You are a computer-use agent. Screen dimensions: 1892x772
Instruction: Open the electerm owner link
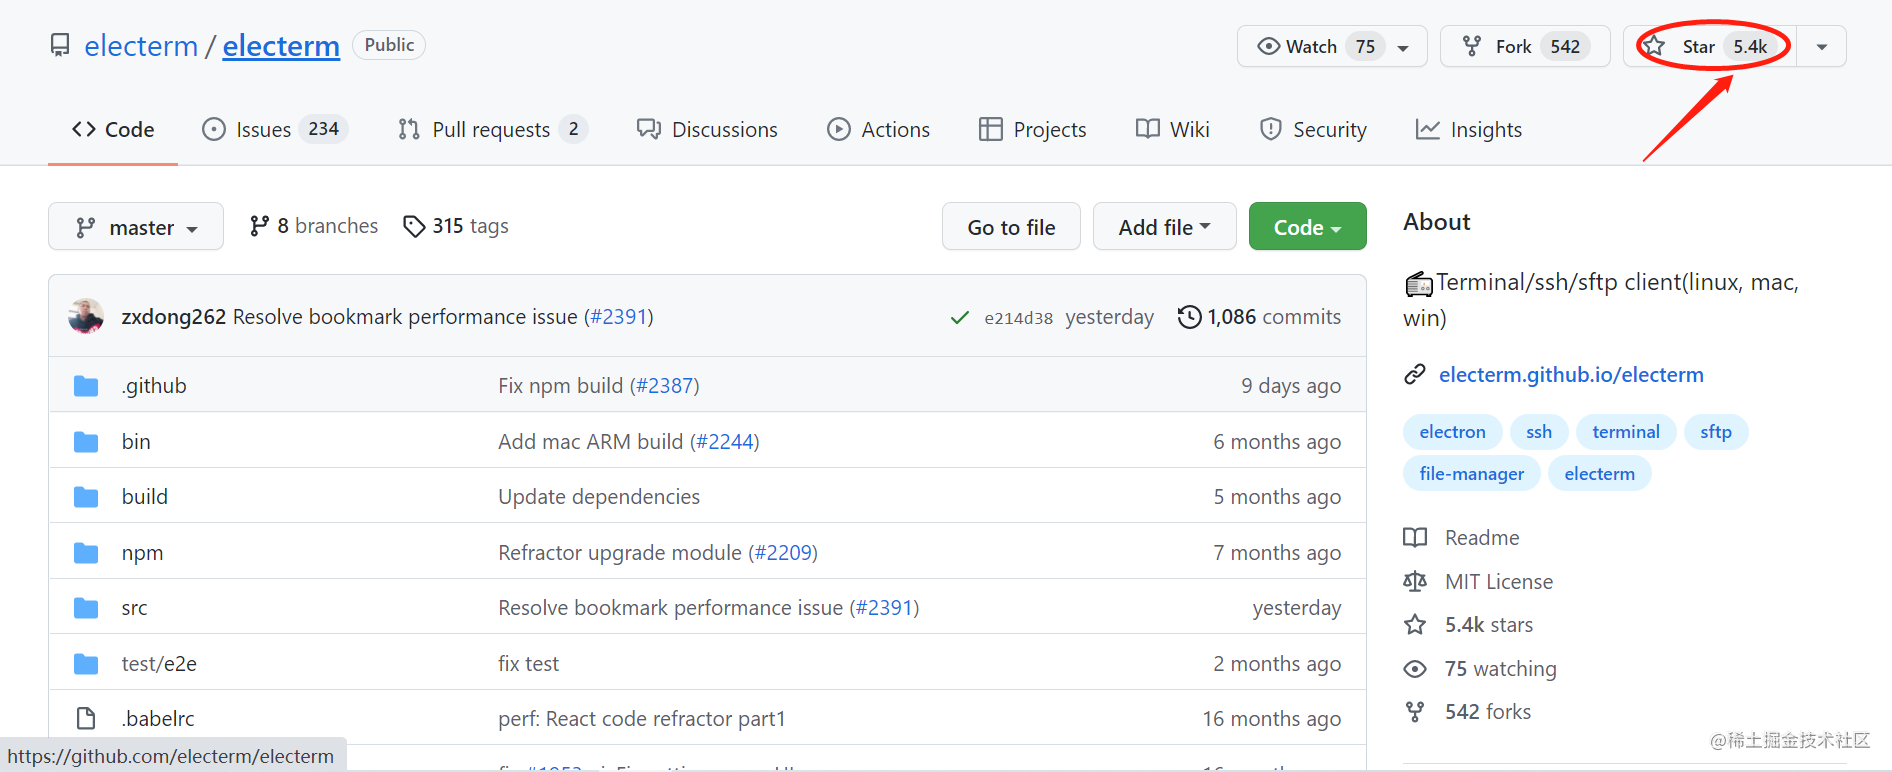141,46
